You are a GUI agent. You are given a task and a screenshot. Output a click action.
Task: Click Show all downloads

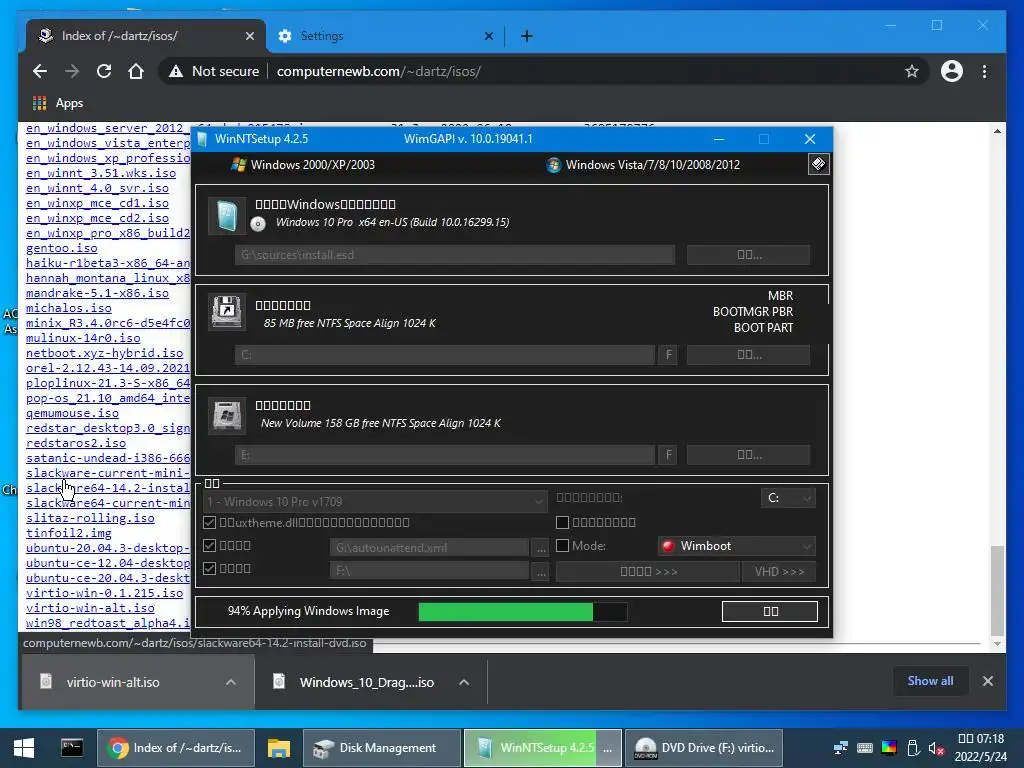coord(930,681)
